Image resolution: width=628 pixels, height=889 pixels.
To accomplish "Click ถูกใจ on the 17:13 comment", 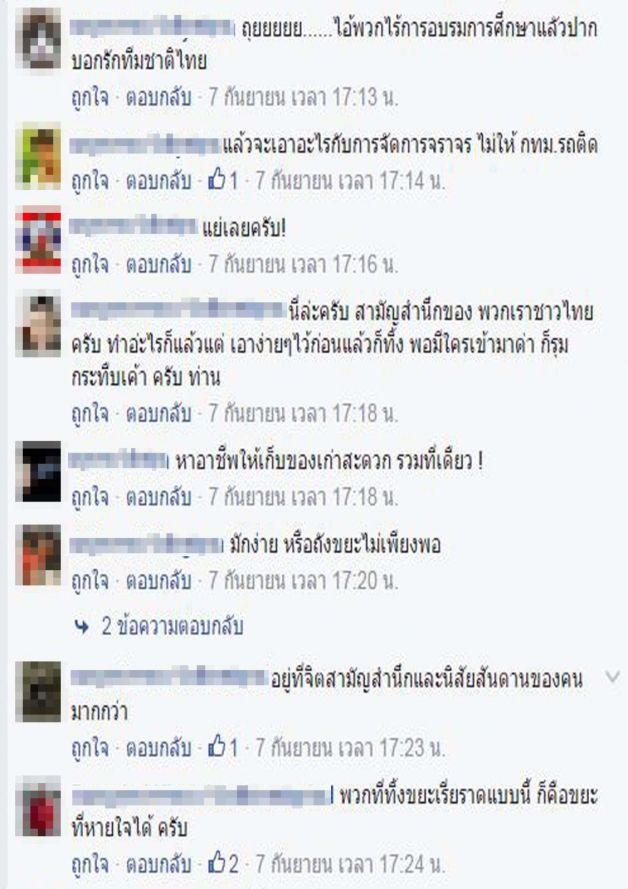I will coord(90,98).
